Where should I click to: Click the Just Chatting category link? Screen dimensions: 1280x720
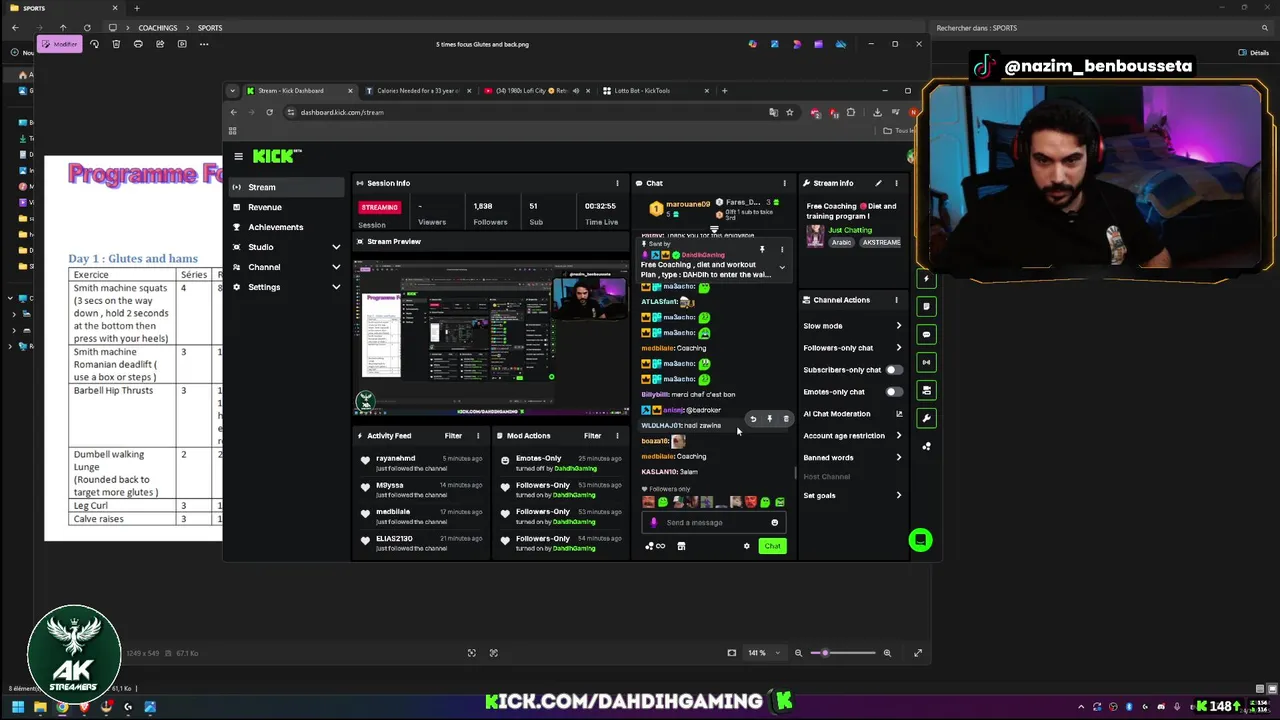(850, 230)
